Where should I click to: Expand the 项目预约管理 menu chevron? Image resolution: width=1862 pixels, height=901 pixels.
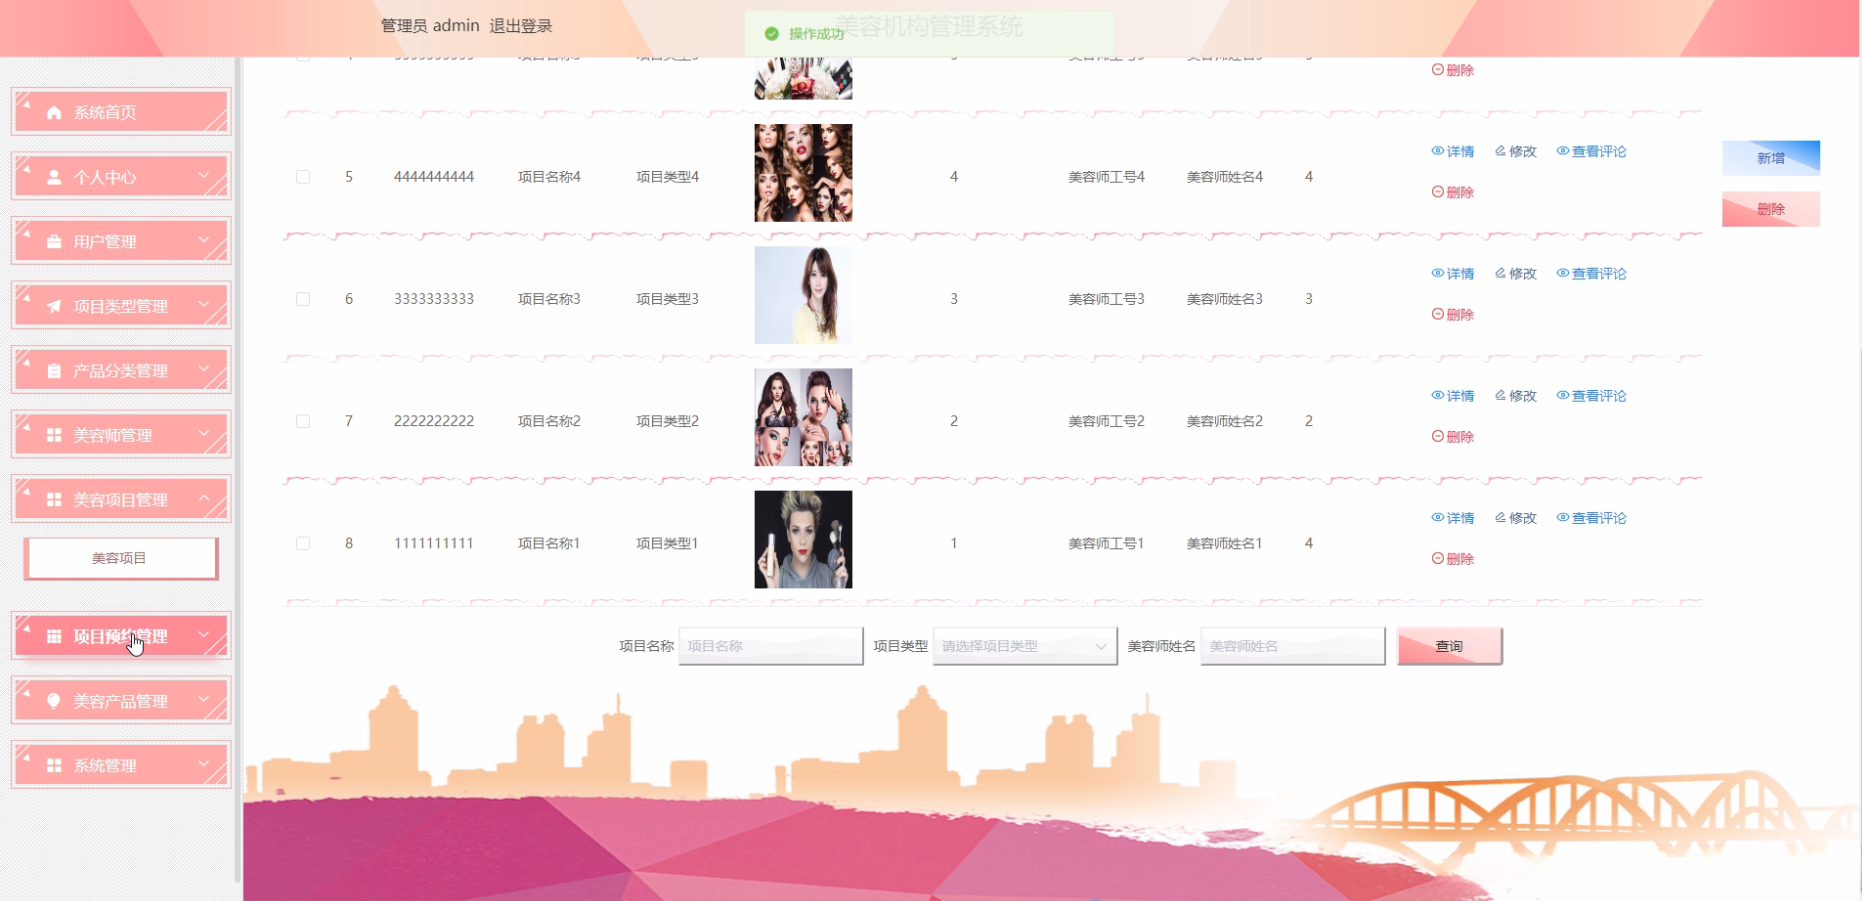[204, 635]
